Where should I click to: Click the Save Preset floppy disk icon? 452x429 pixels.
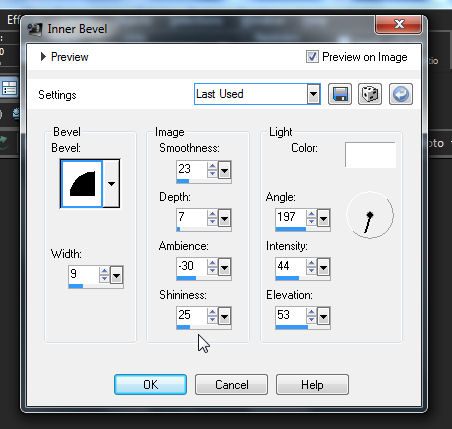pyautogui.click(x=340, y=94)
